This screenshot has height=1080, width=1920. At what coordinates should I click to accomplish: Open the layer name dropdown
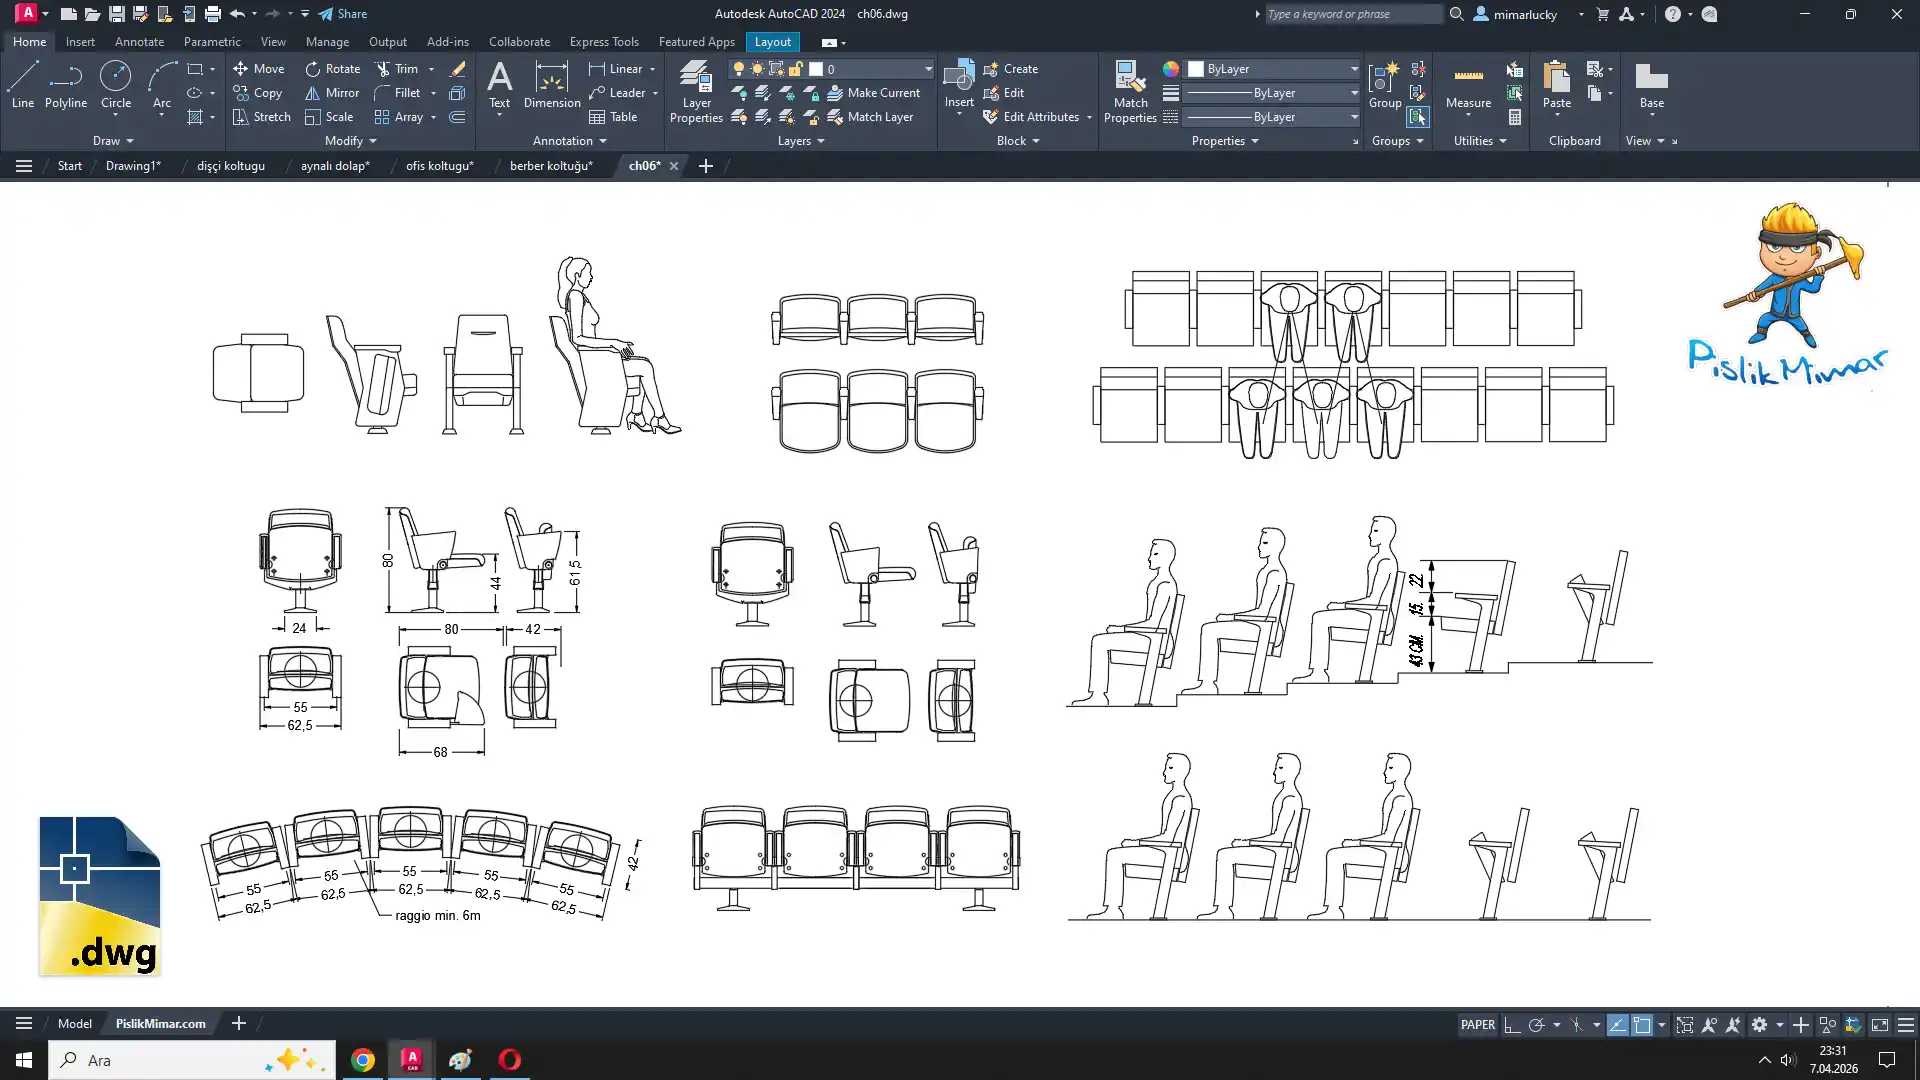coord(927,69)
